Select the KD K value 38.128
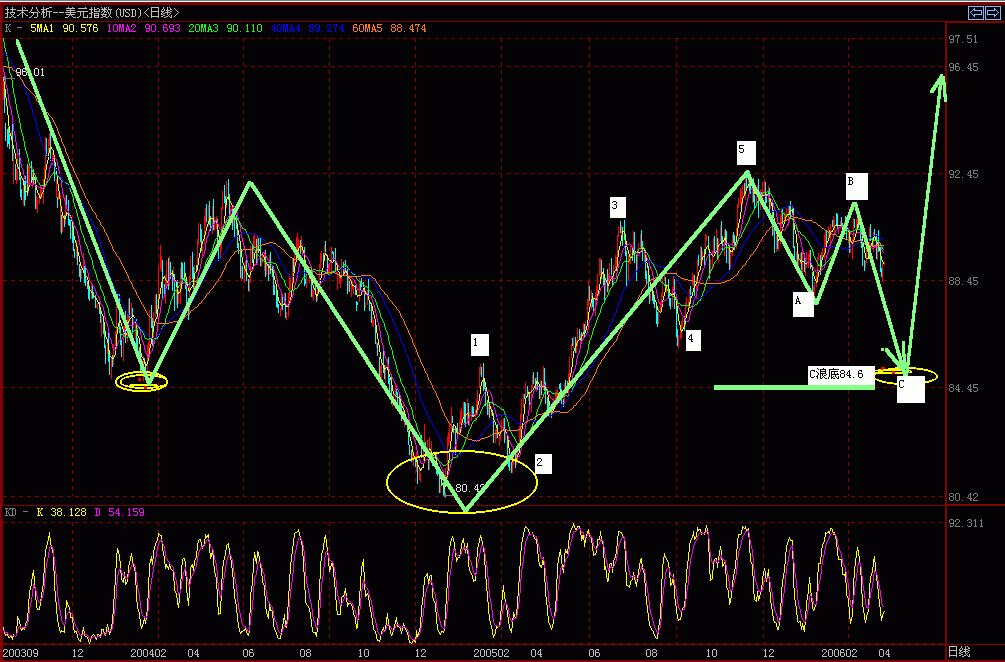This screenshot has height=662, width=1005. (x=69, y=513)
